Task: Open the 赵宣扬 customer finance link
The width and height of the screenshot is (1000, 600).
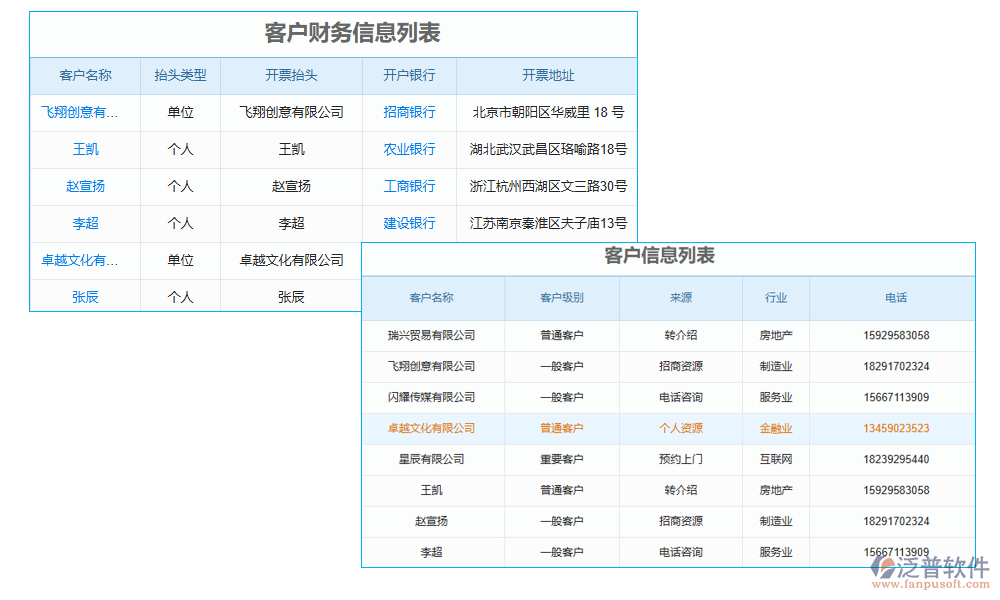Action: [x=85, y=186]
